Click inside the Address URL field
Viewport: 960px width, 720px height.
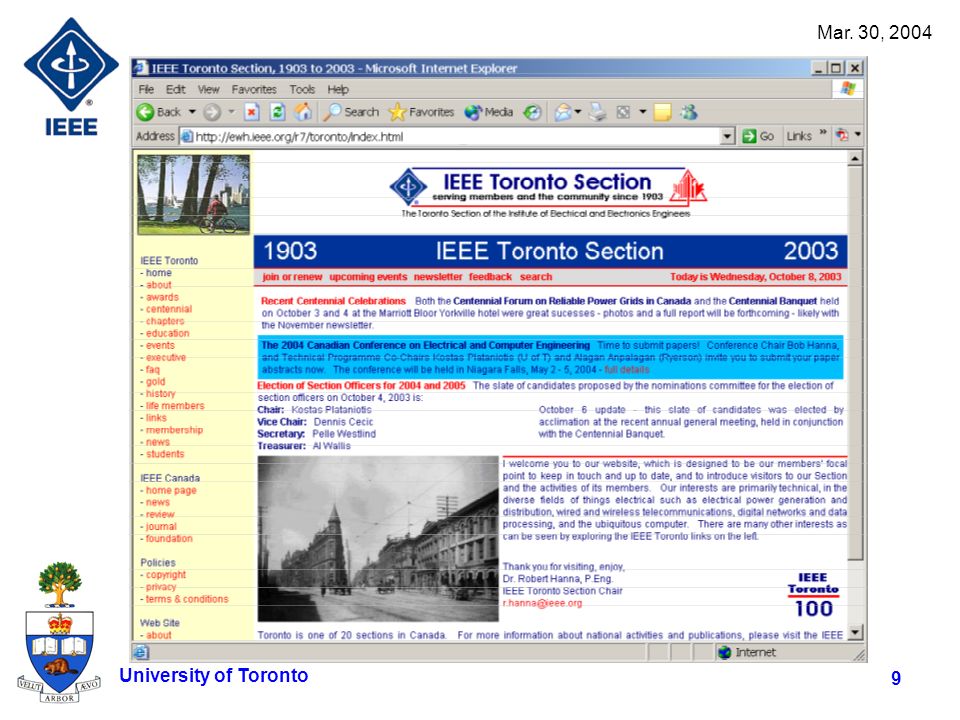click(456, 136)
